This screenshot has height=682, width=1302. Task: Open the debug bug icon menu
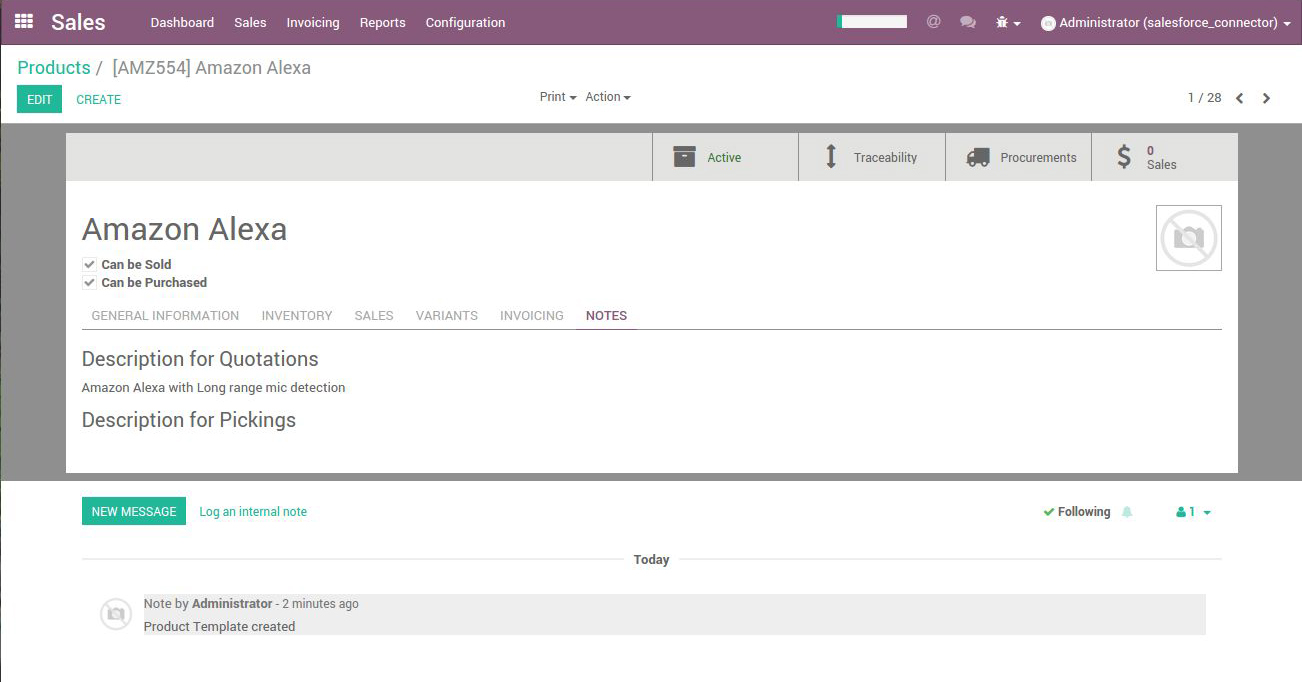[x=1008, y=22]
